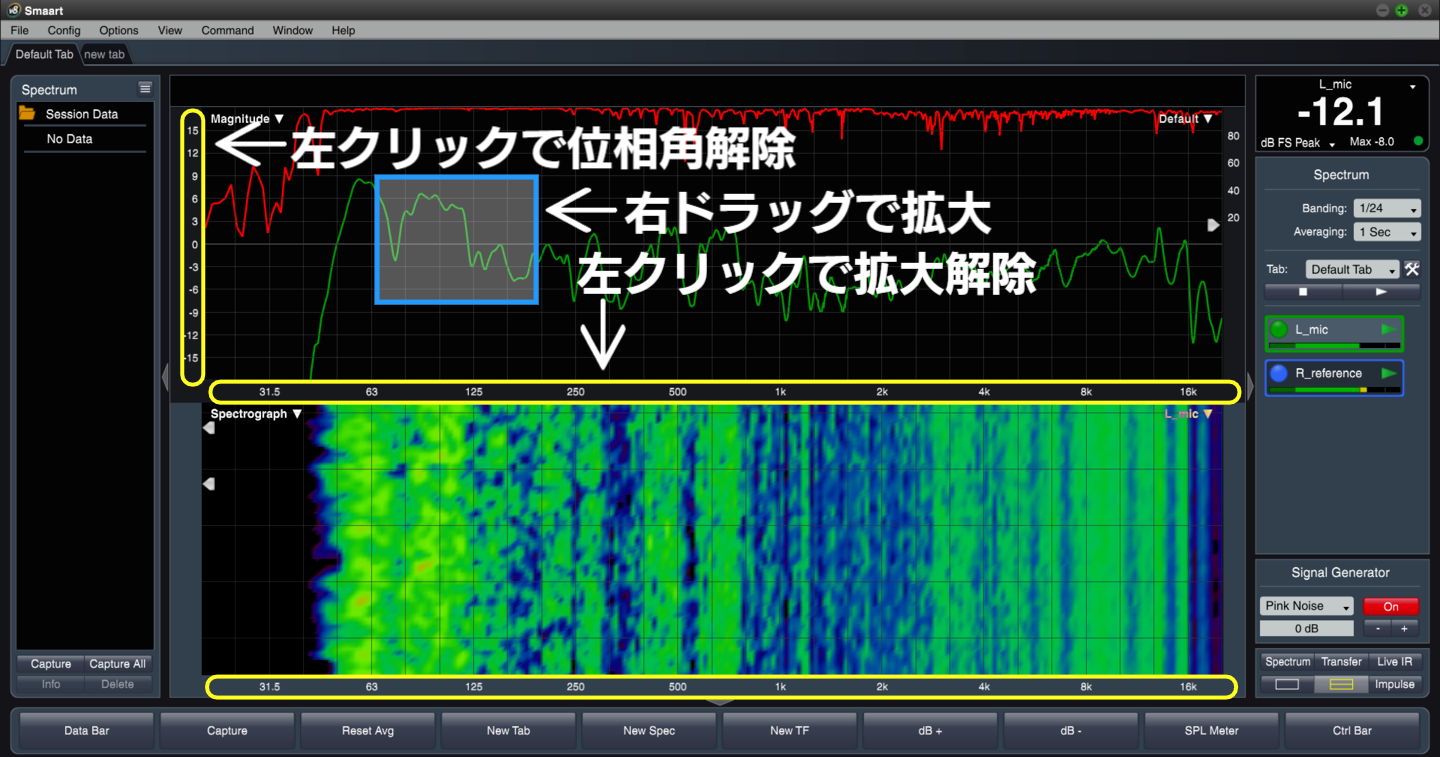Toggle the two-pane layout view
This screenshot has height=757, width=1440.
coord(1341,684)
